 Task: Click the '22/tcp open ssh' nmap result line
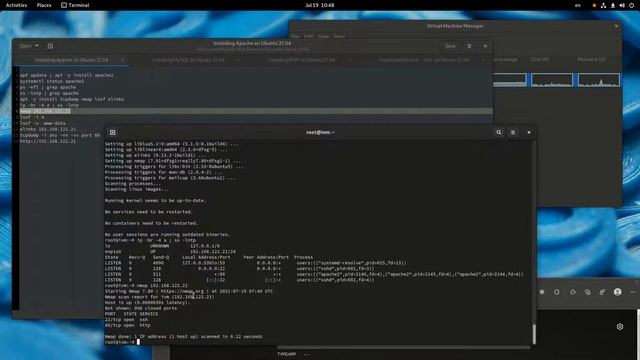point(127,320)
